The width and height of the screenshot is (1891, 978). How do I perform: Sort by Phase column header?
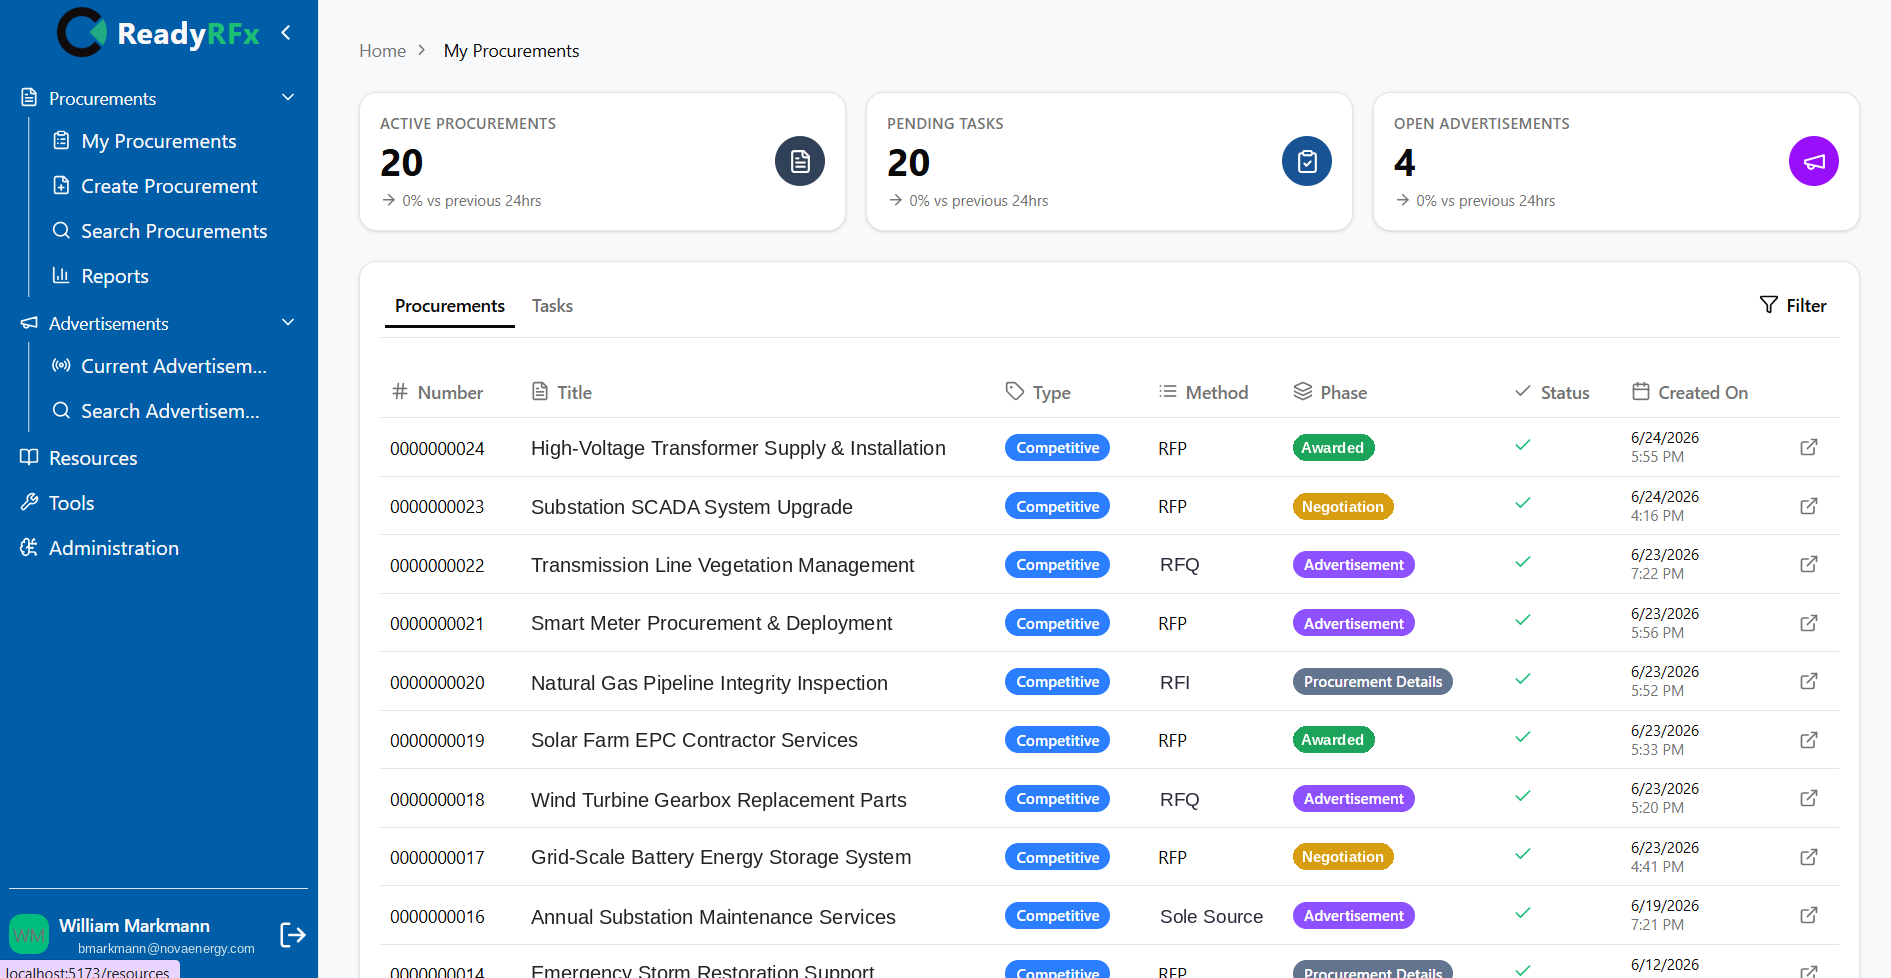[1330, 392]
